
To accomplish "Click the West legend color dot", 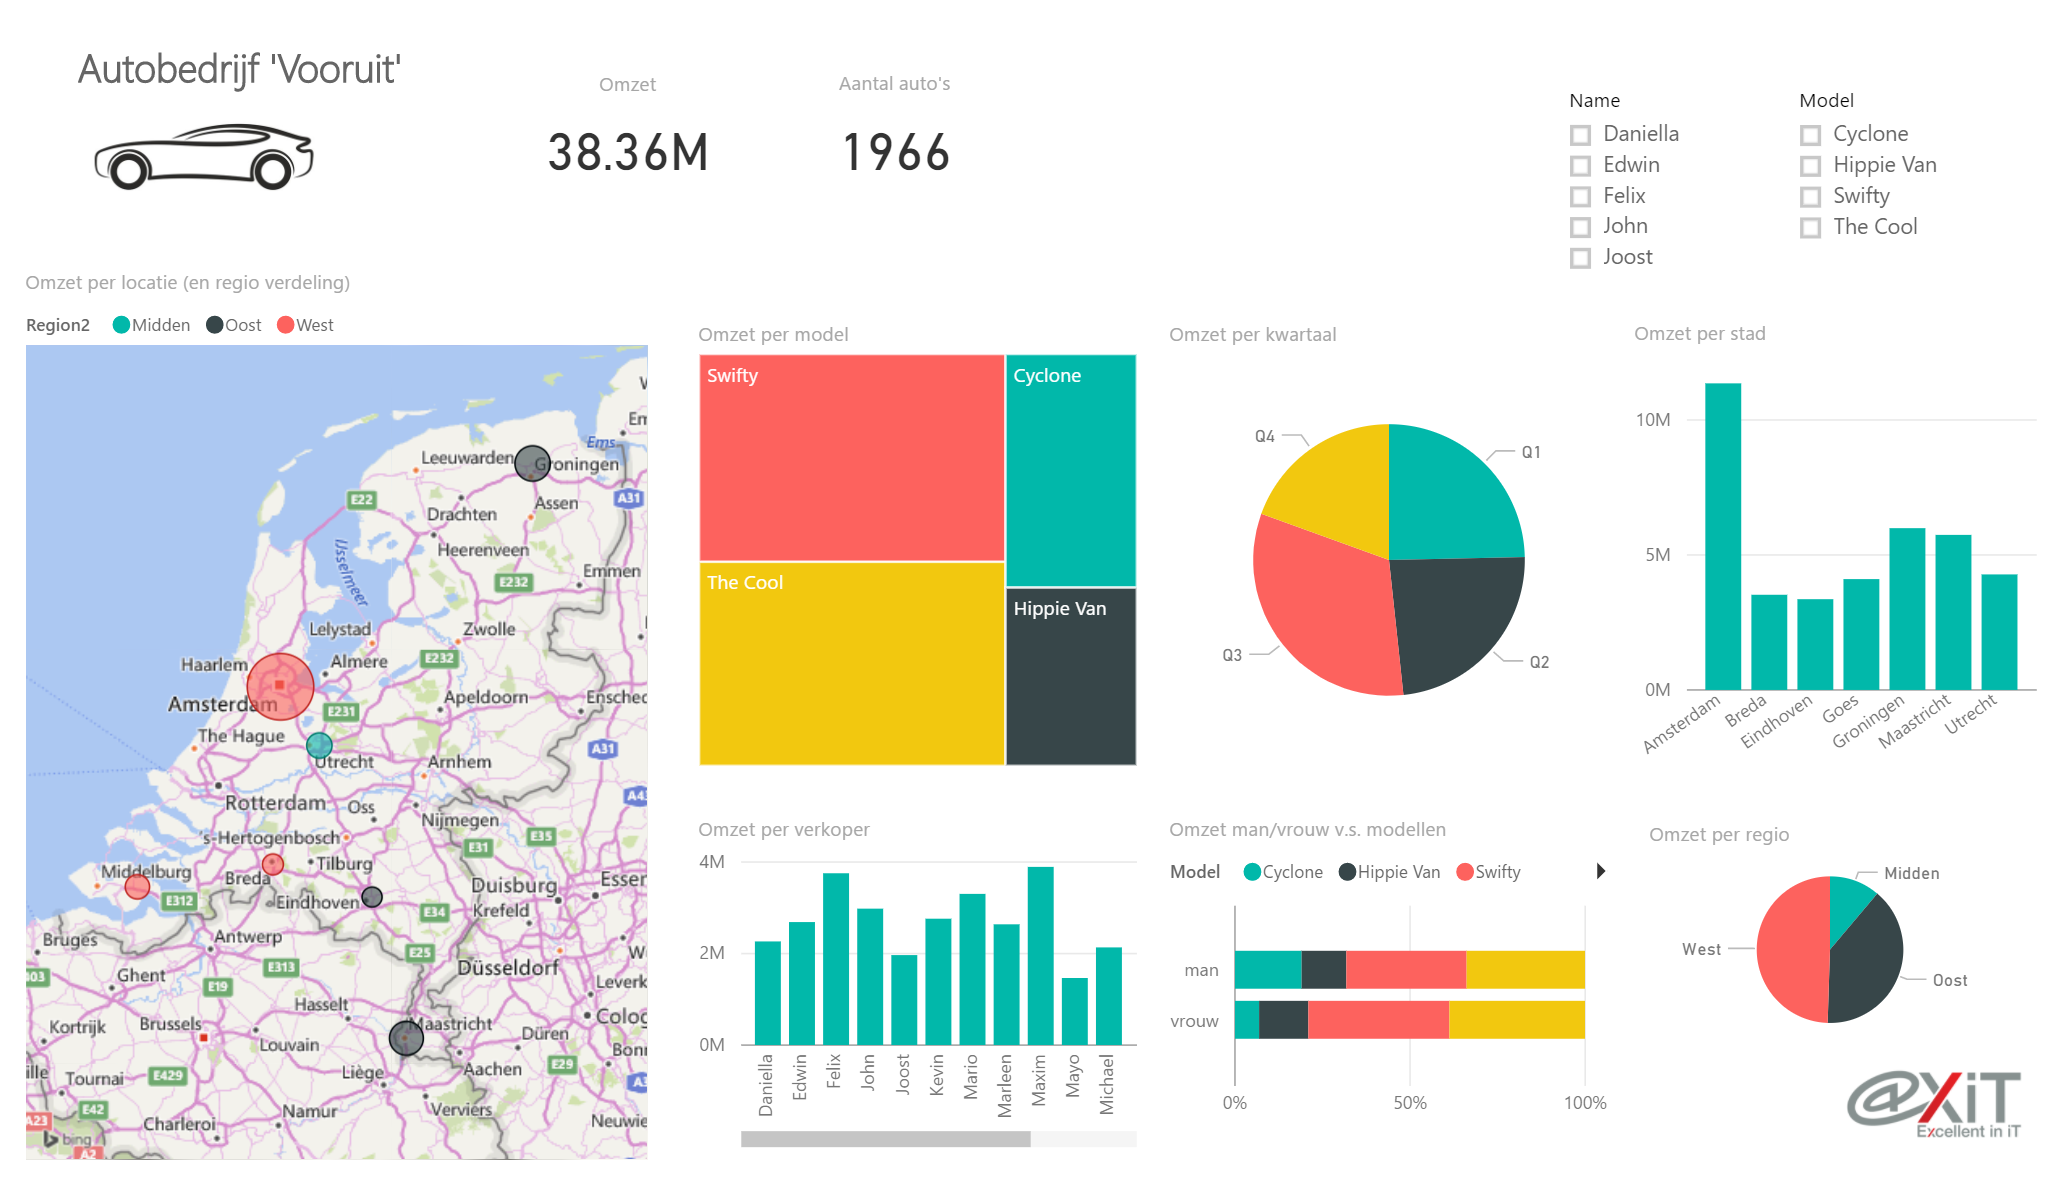I will point(285,325).
